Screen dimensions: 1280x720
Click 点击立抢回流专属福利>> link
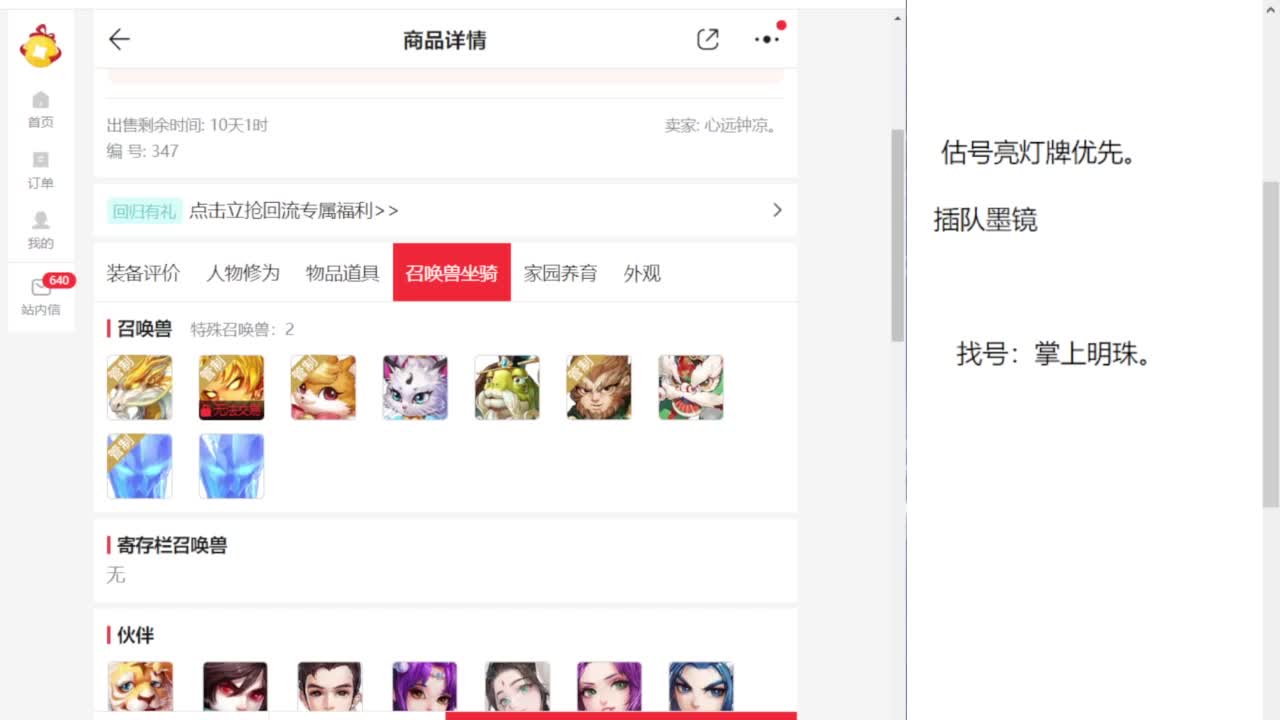click(294, 211)
